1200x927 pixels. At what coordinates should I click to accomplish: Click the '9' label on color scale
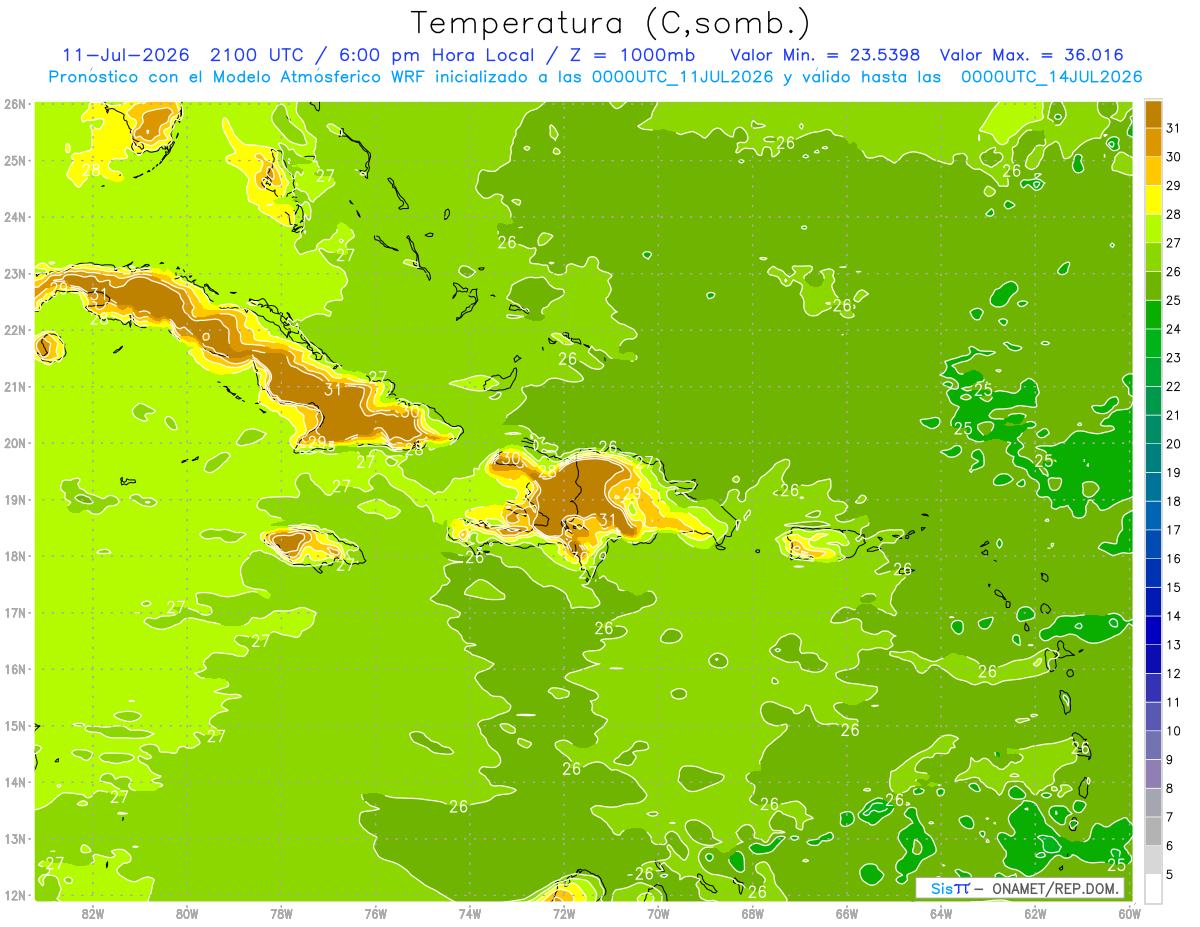click(1170, 760)
